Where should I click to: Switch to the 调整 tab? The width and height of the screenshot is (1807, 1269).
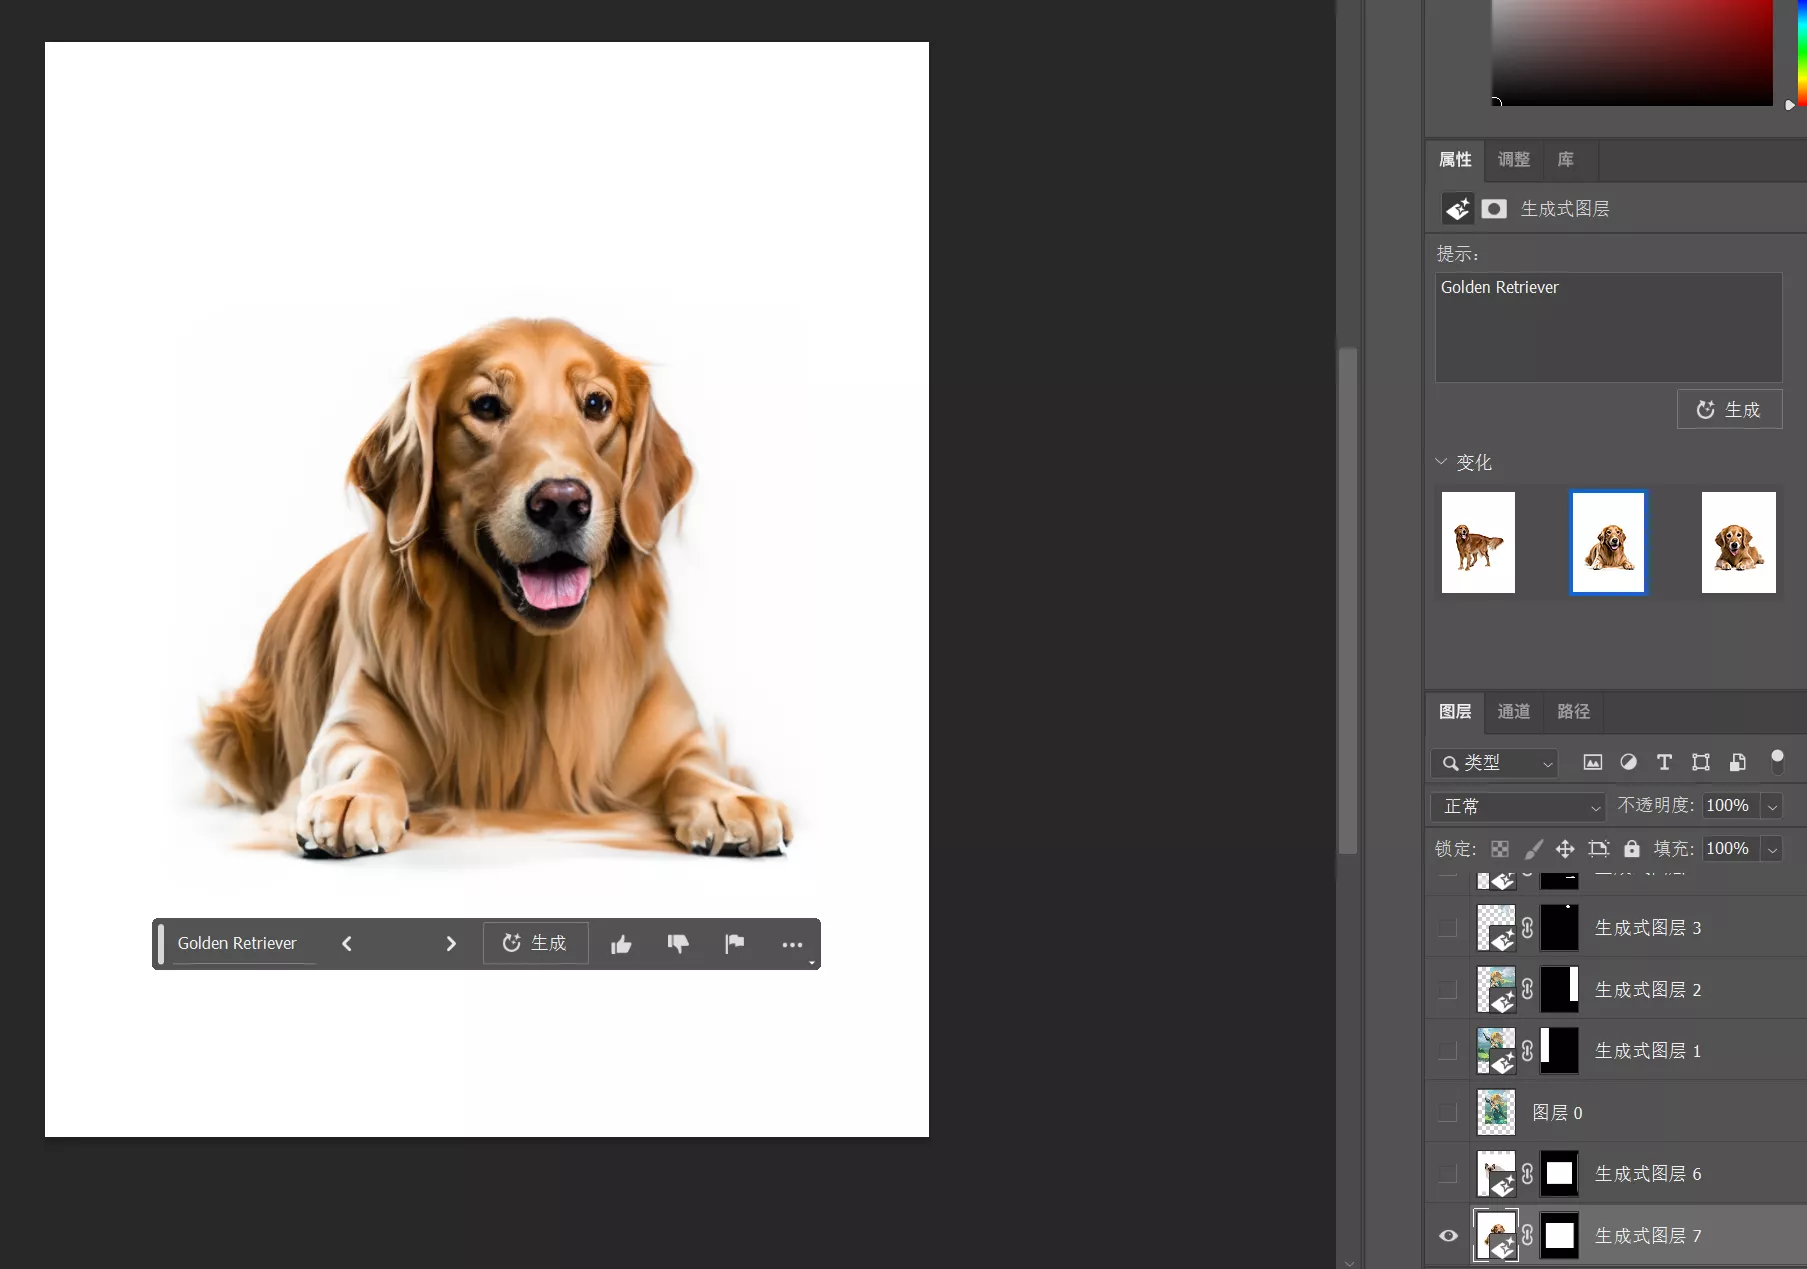click(x=1513, y=159)
